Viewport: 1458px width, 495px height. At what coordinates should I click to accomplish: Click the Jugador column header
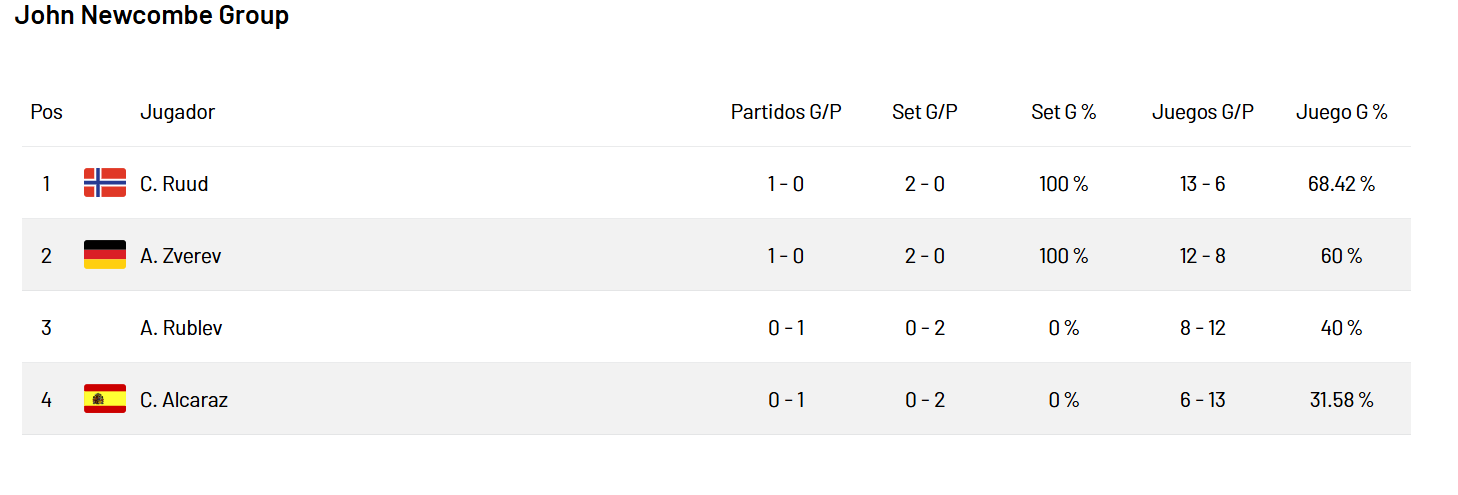point(177,112)
